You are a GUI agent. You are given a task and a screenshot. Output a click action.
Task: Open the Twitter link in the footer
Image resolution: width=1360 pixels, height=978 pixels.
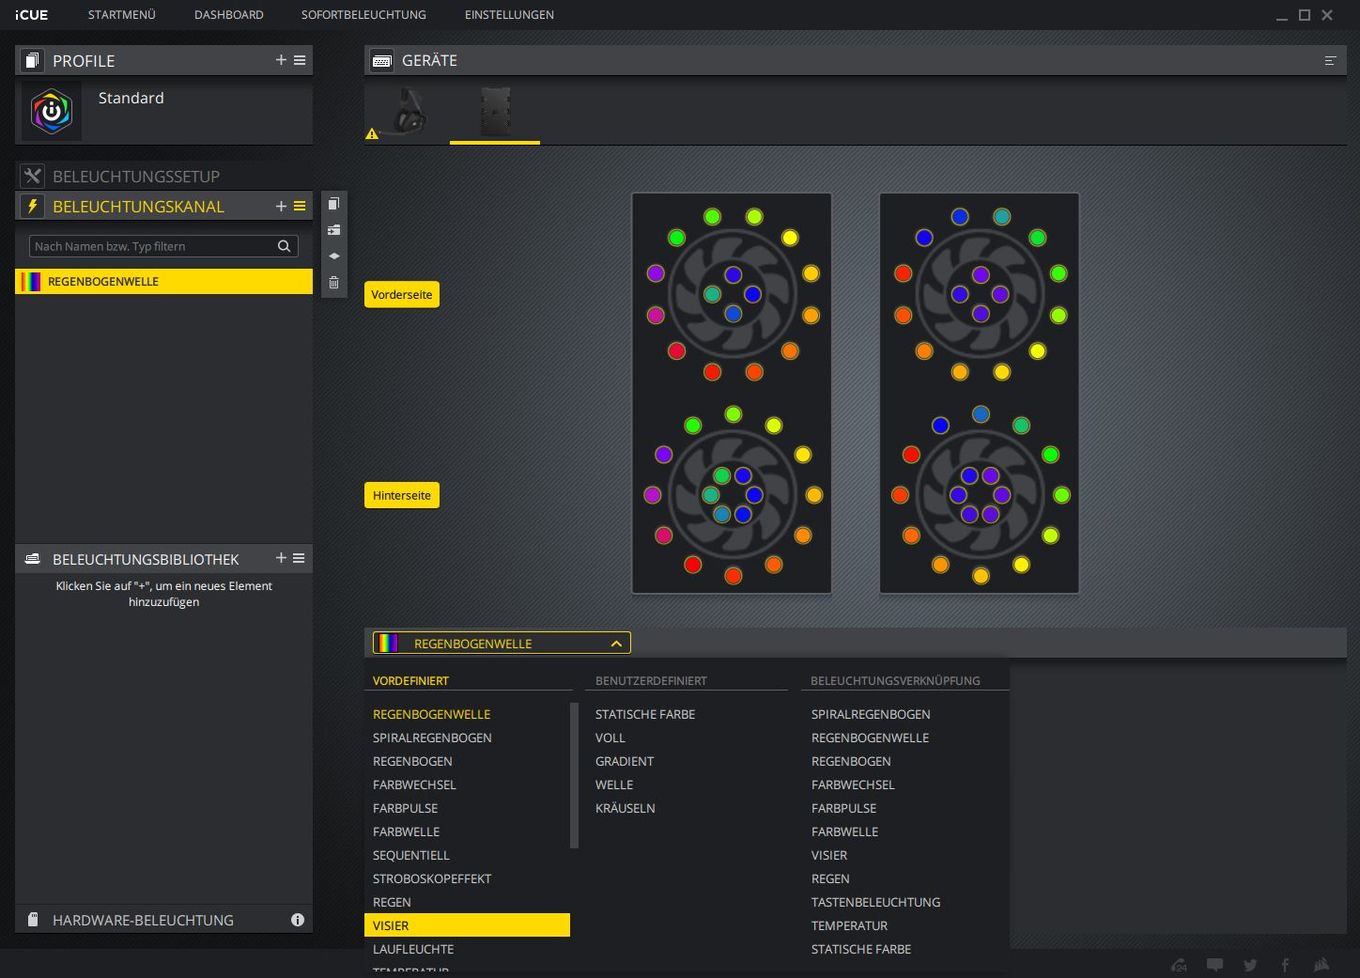pos(1250,965)
